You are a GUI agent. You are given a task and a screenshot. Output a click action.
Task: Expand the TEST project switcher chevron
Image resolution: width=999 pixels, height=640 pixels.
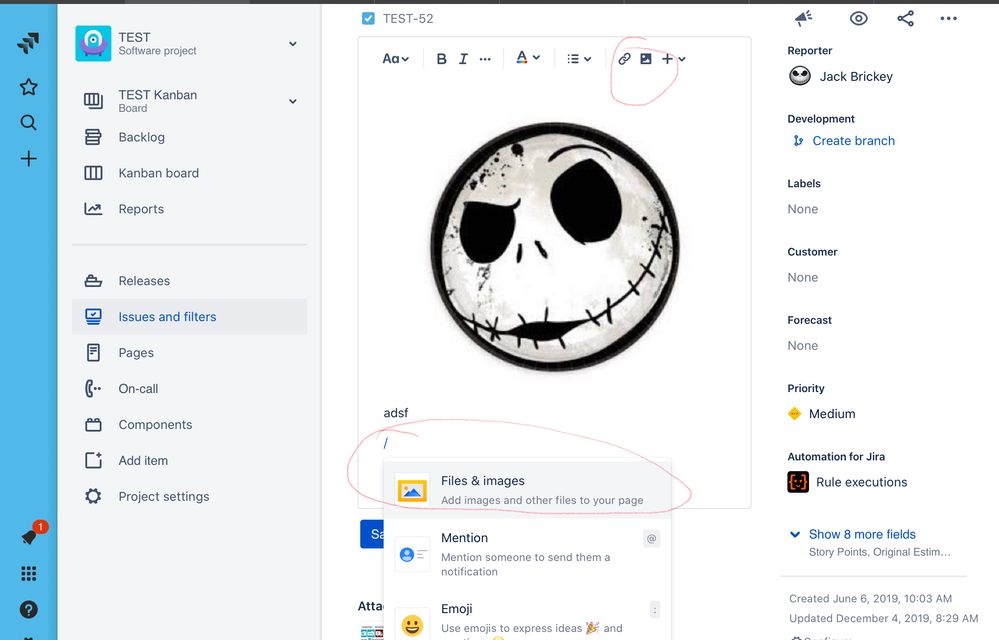(292, 44)
